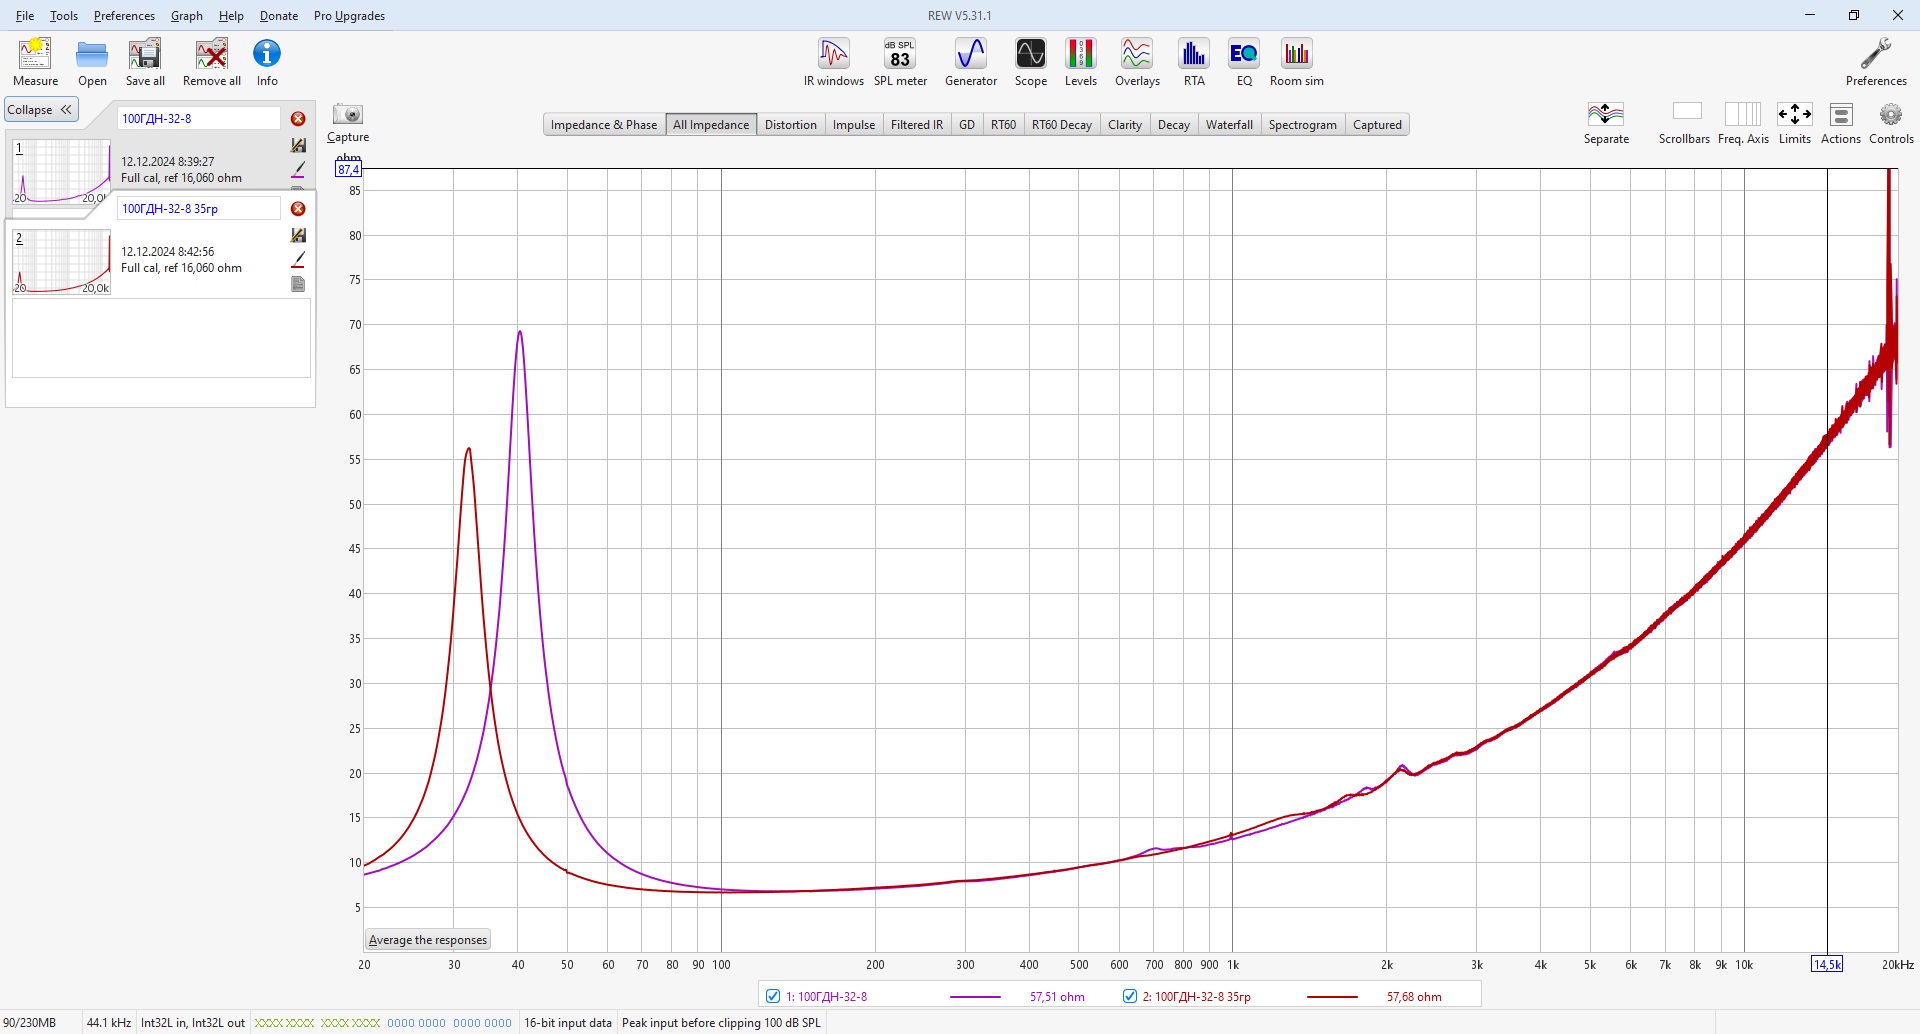Remove measurement 100ГДН-32-8 with red X
This screenshot has width=1920, height=1034.
tap(298, 119)
